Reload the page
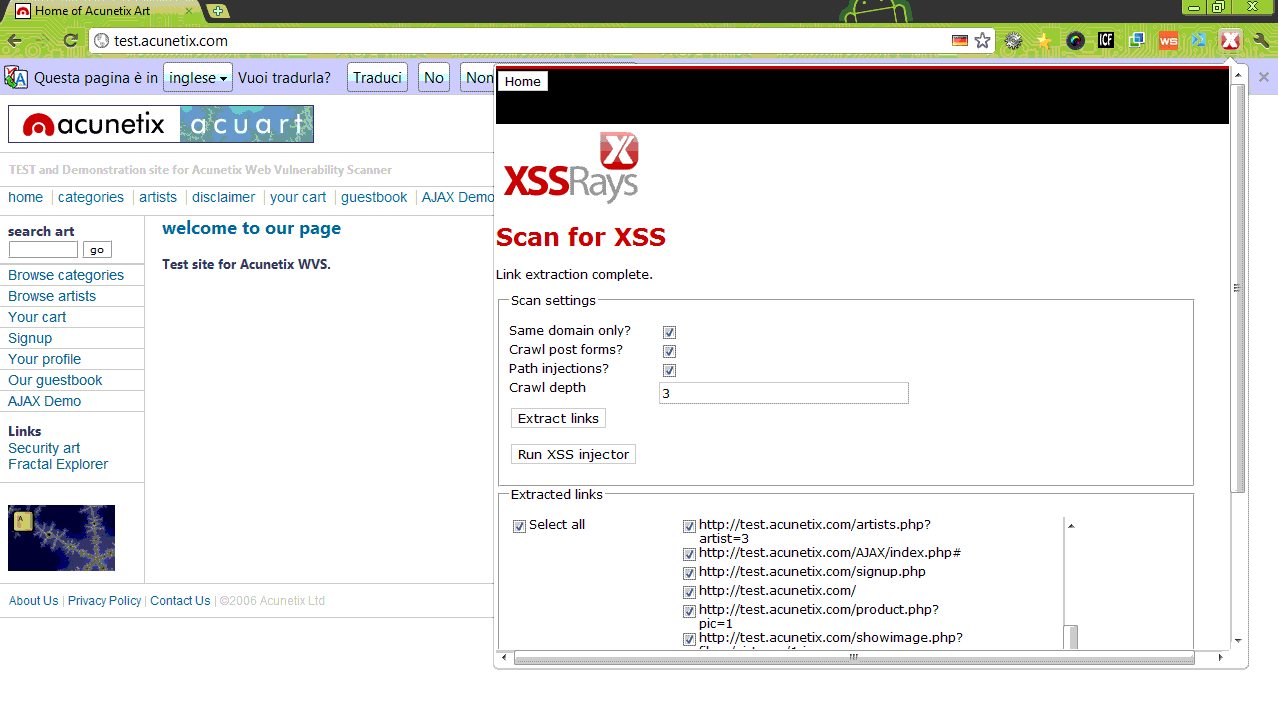The width and height of the screenshot is (1278, 707). point(70,41)
